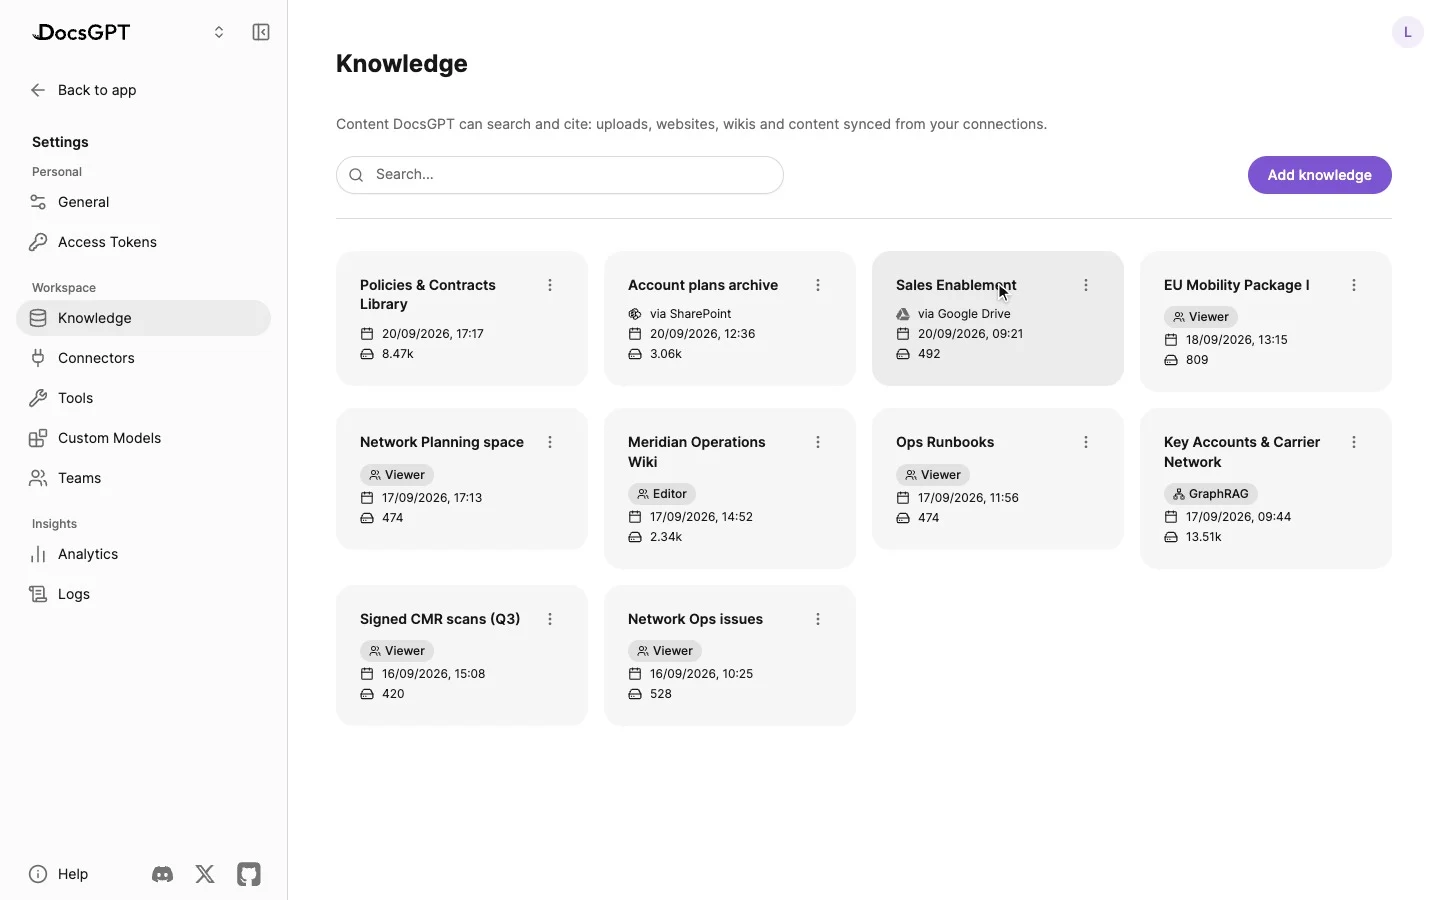Open options menu for Signed CMR scans (Q3)
Image resolution: width=1440 pixels, height=900 pixels.
coord(550,619)
